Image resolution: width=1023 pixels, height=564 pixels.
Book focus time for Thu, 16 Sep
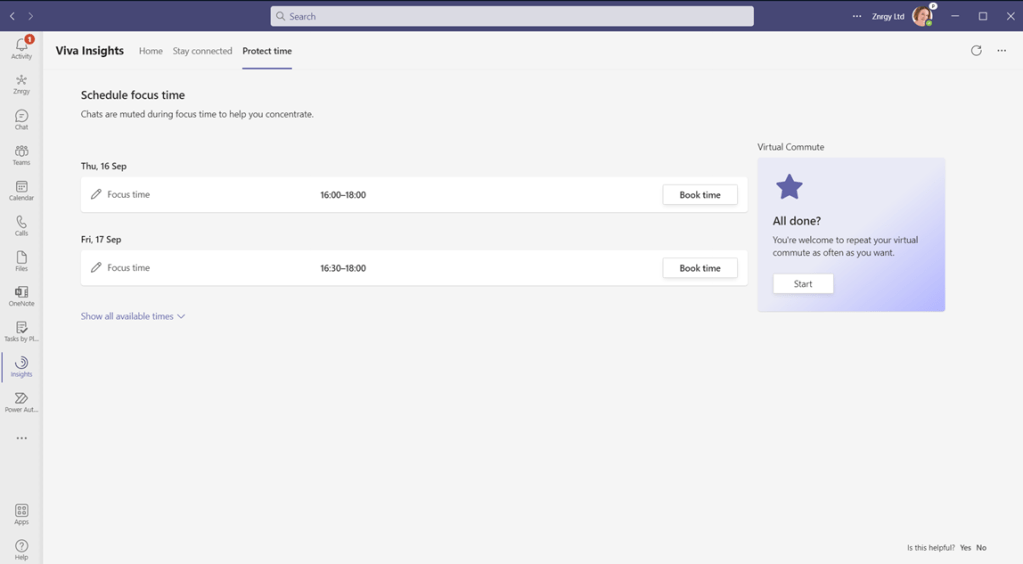click(x=699, y=195)
